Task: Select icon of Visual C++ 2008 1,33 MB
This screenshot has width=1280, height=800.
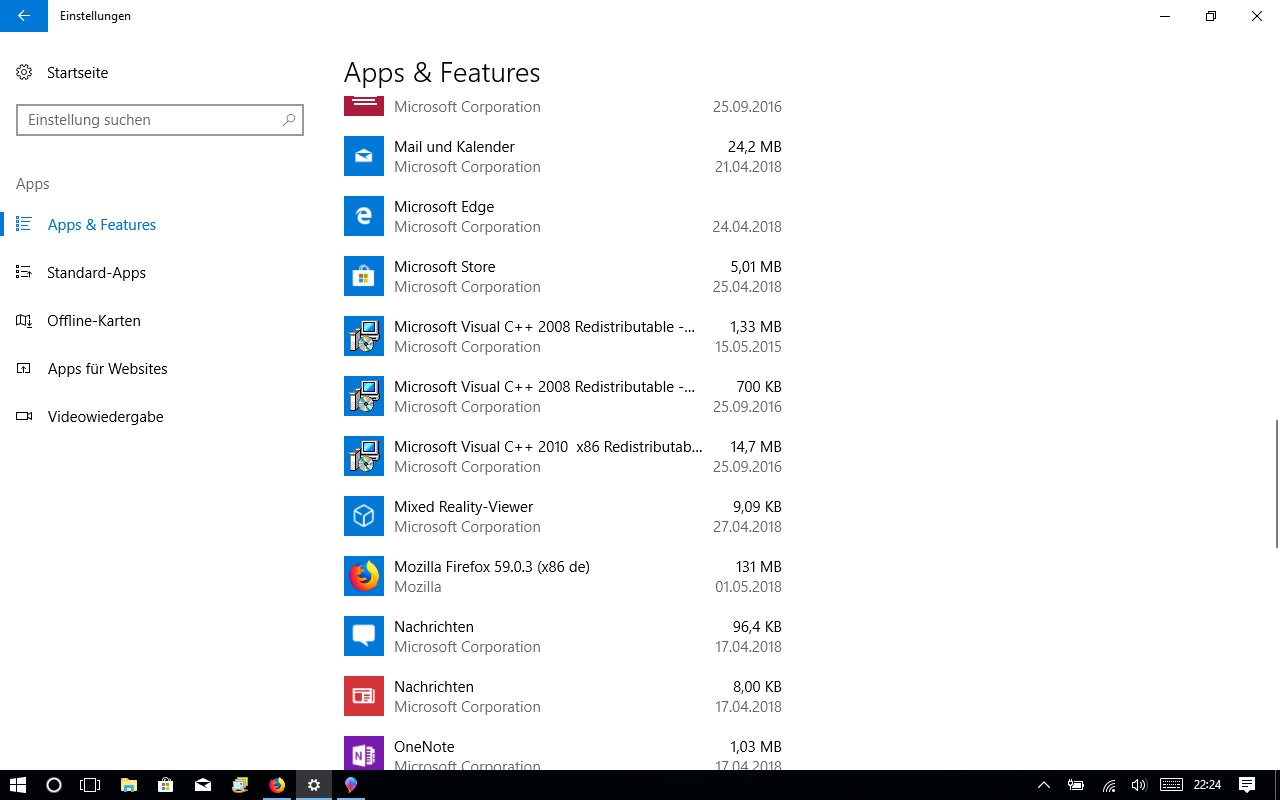Action: (x=364, y=336)
